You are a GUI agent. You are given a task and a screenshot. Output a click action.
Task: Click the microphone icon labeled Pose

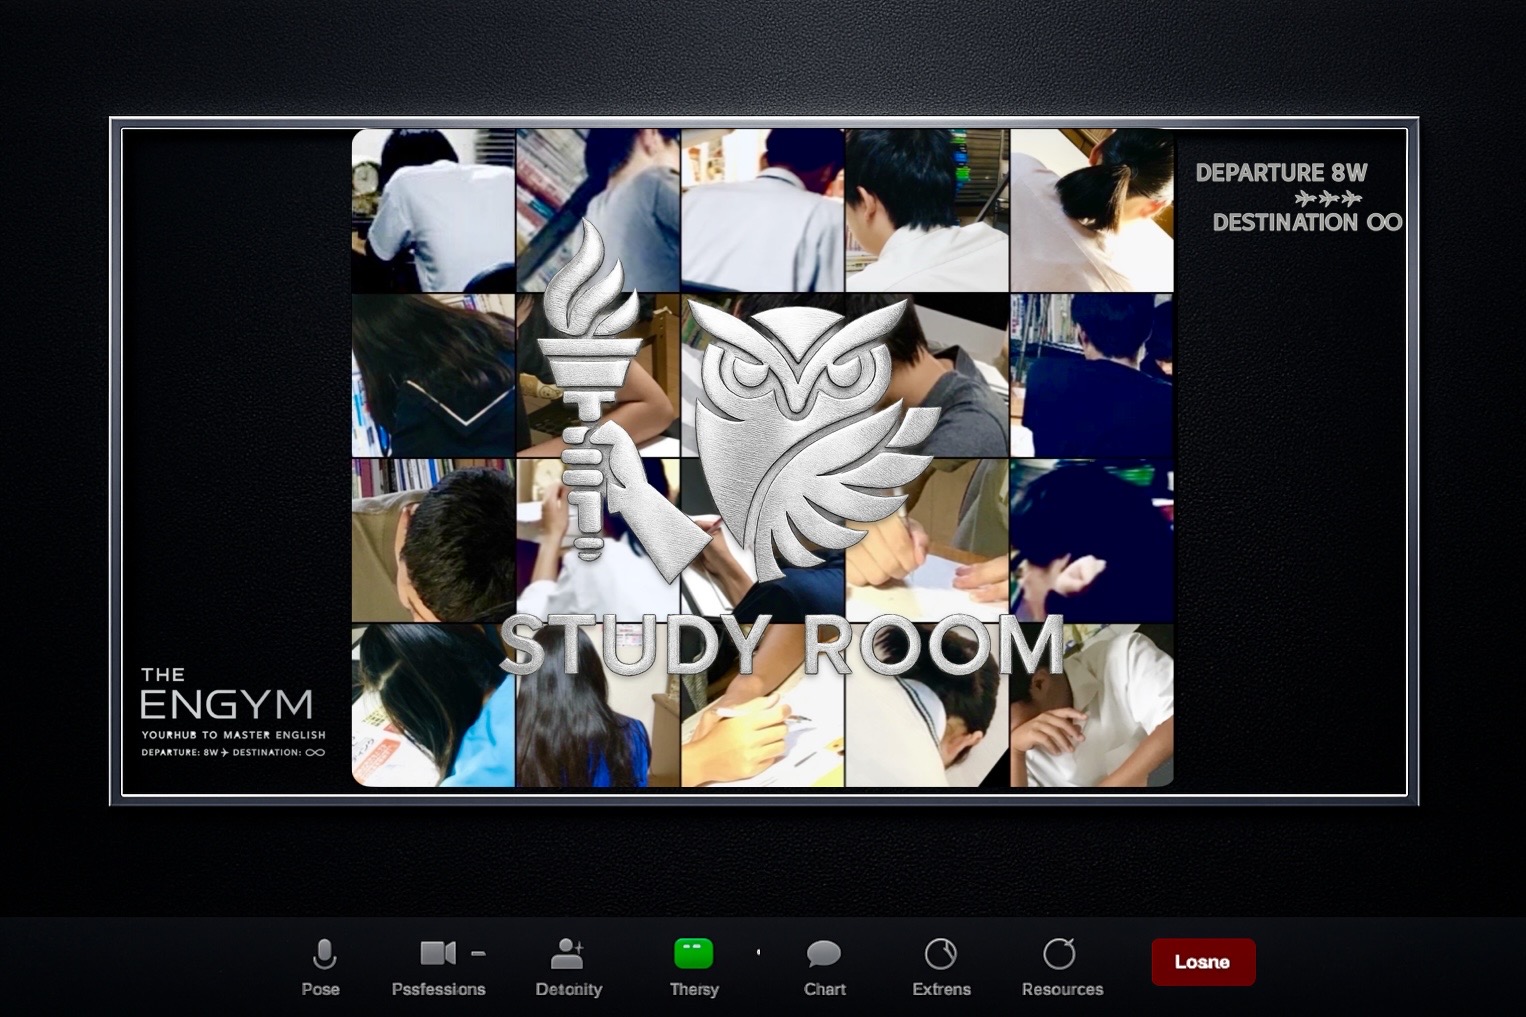(323, 955)
